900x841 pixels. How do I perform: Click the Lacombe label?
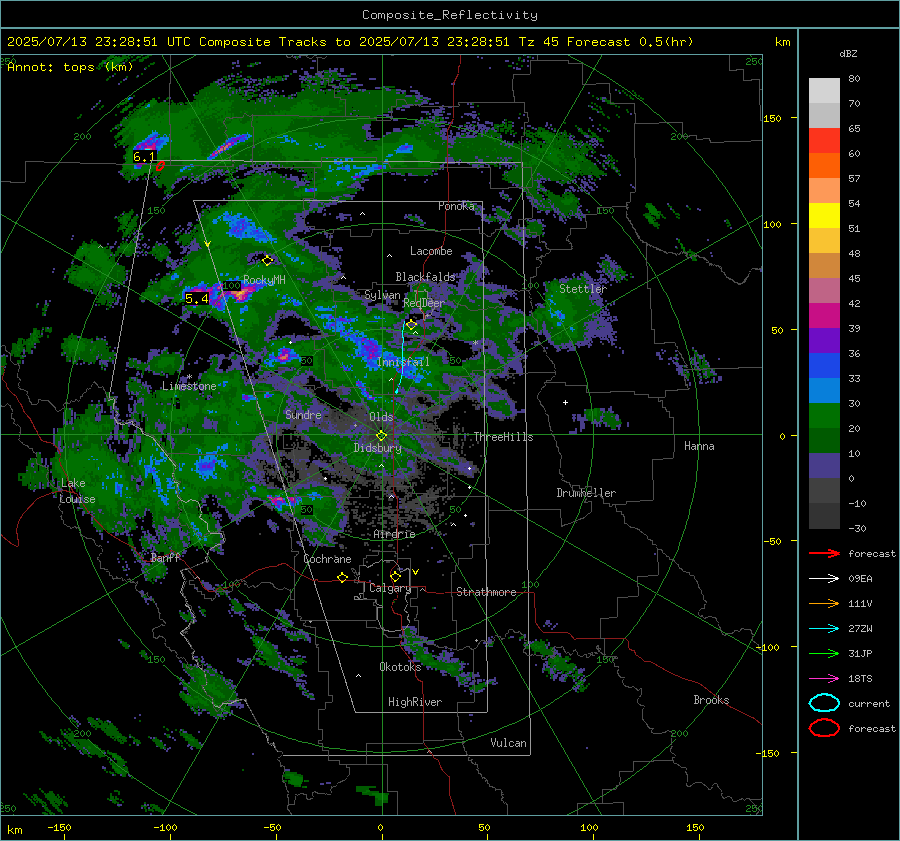click(x=431, y=251)
